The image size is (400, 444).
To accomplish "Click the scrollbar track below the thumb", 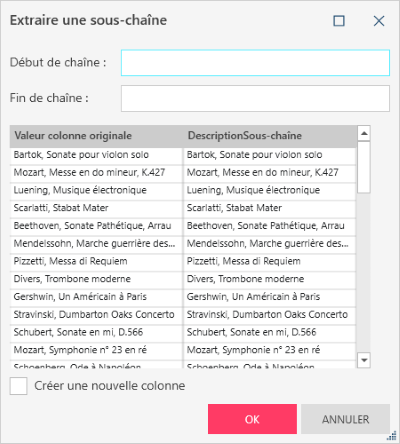I will pos(364,273).
